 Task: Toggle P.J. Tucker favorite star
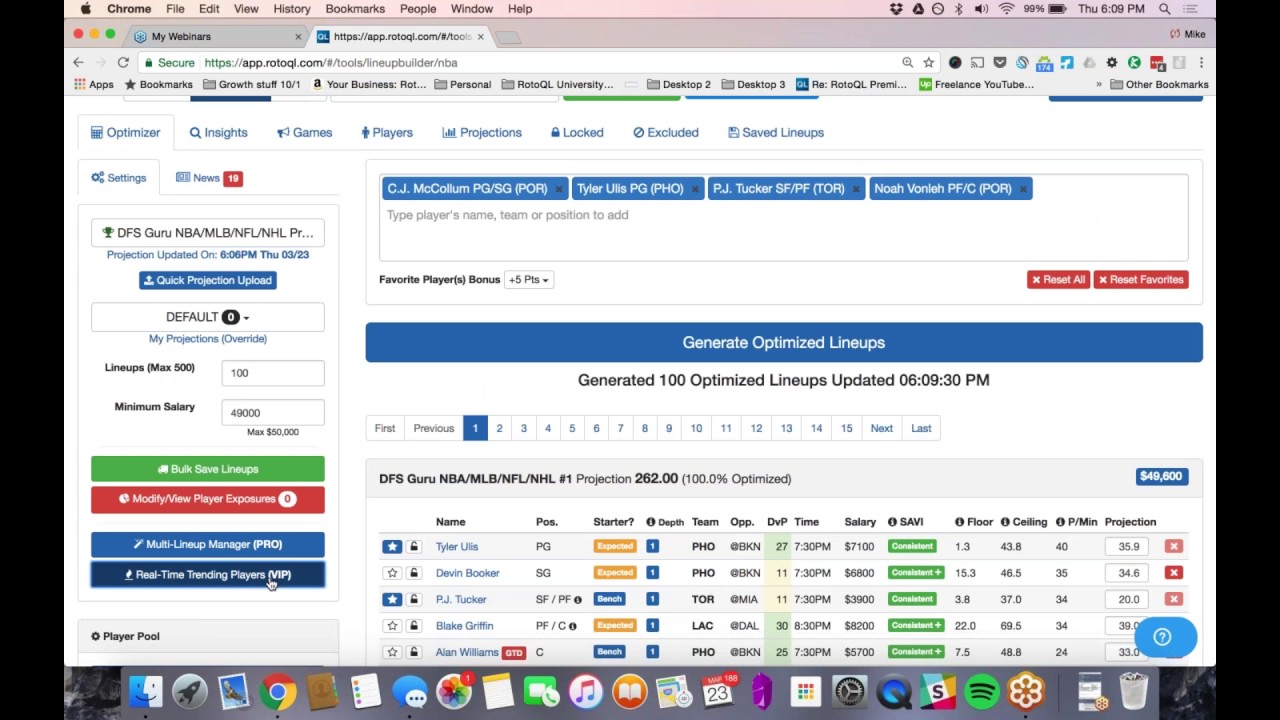click(392, 599)
